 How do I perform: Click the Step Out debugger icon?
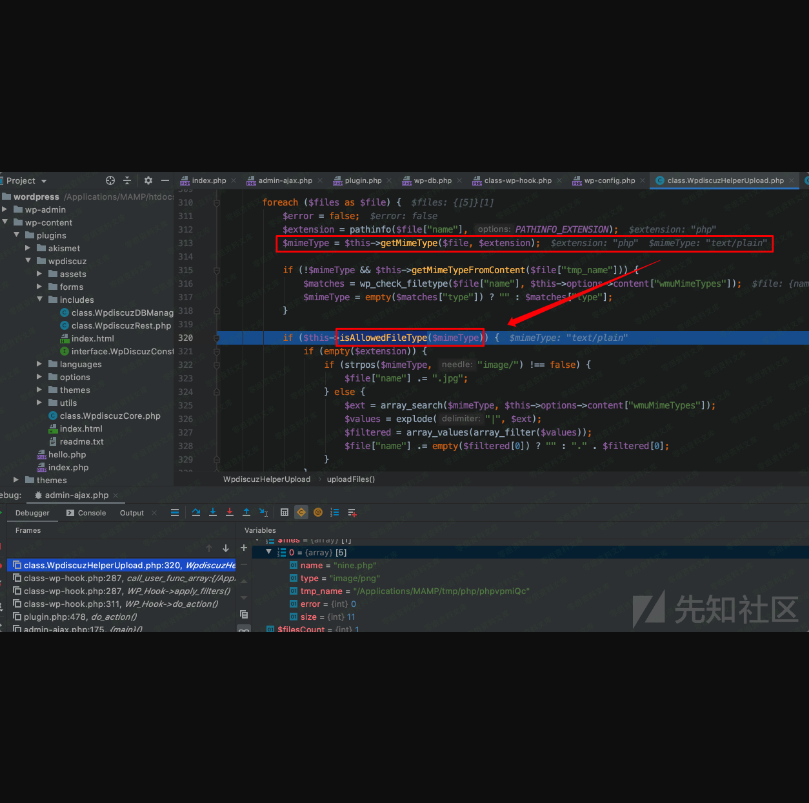click(246, 513)
